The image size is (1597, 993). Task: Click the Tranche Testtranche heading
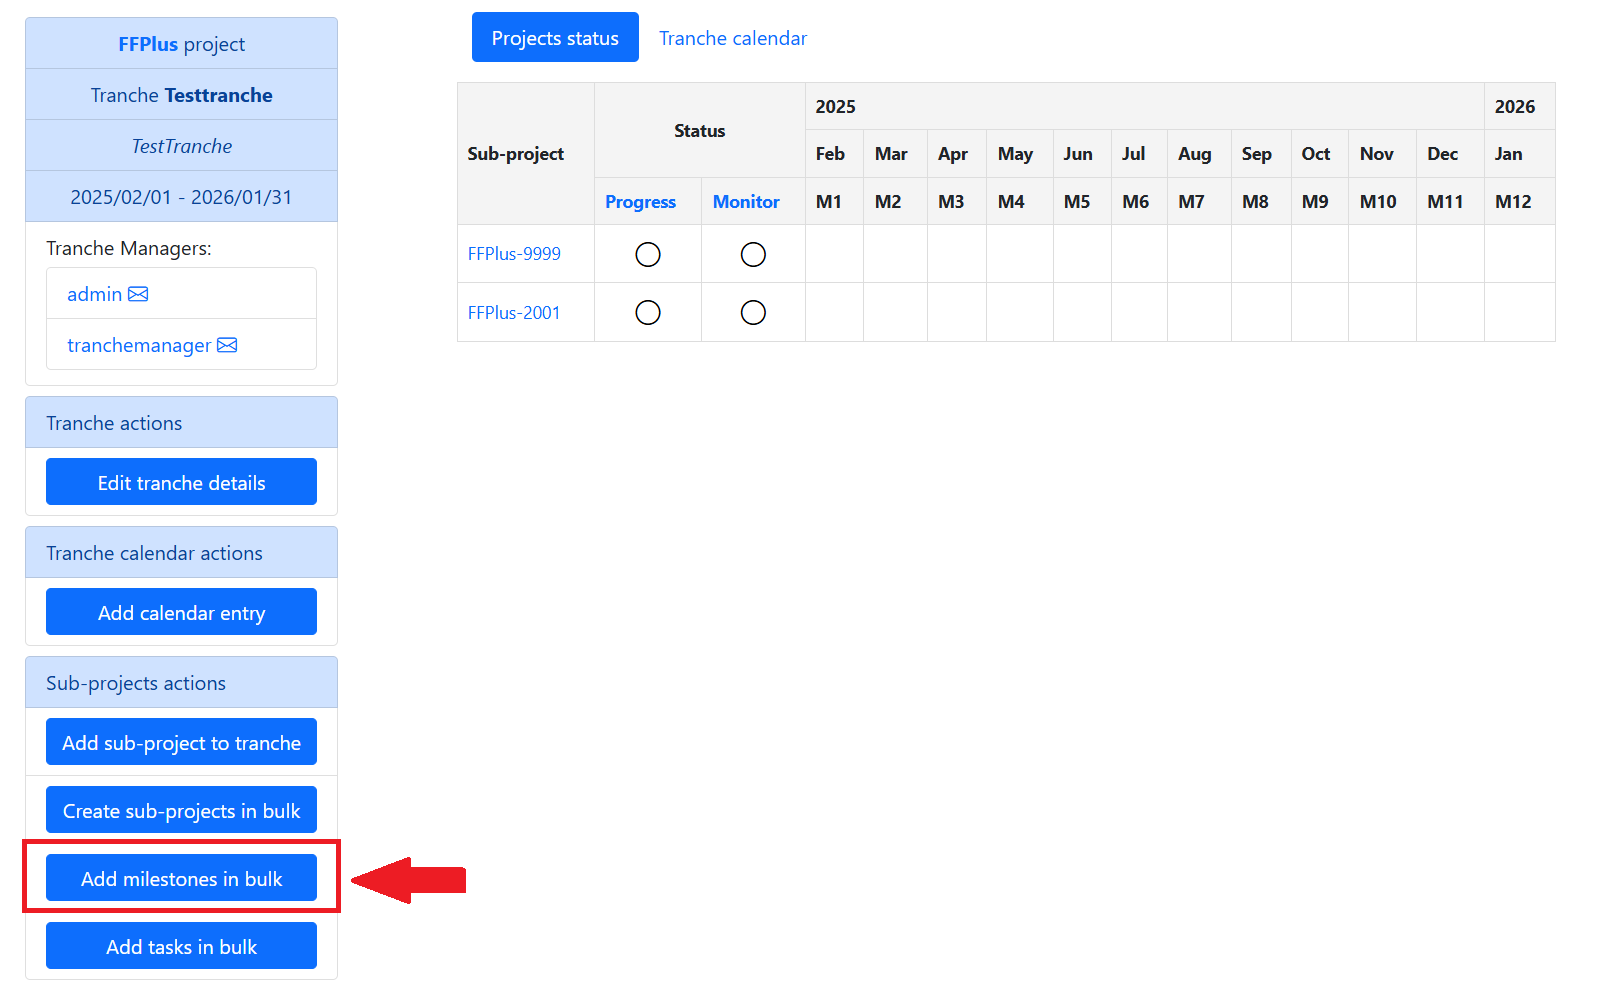(x=181, y=95)
